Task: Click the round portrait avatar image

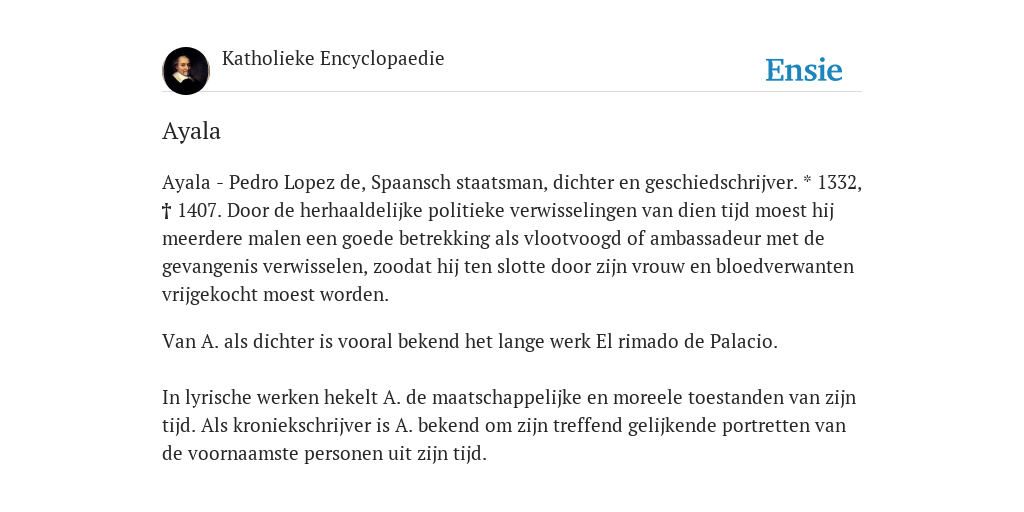Action: 186,71
